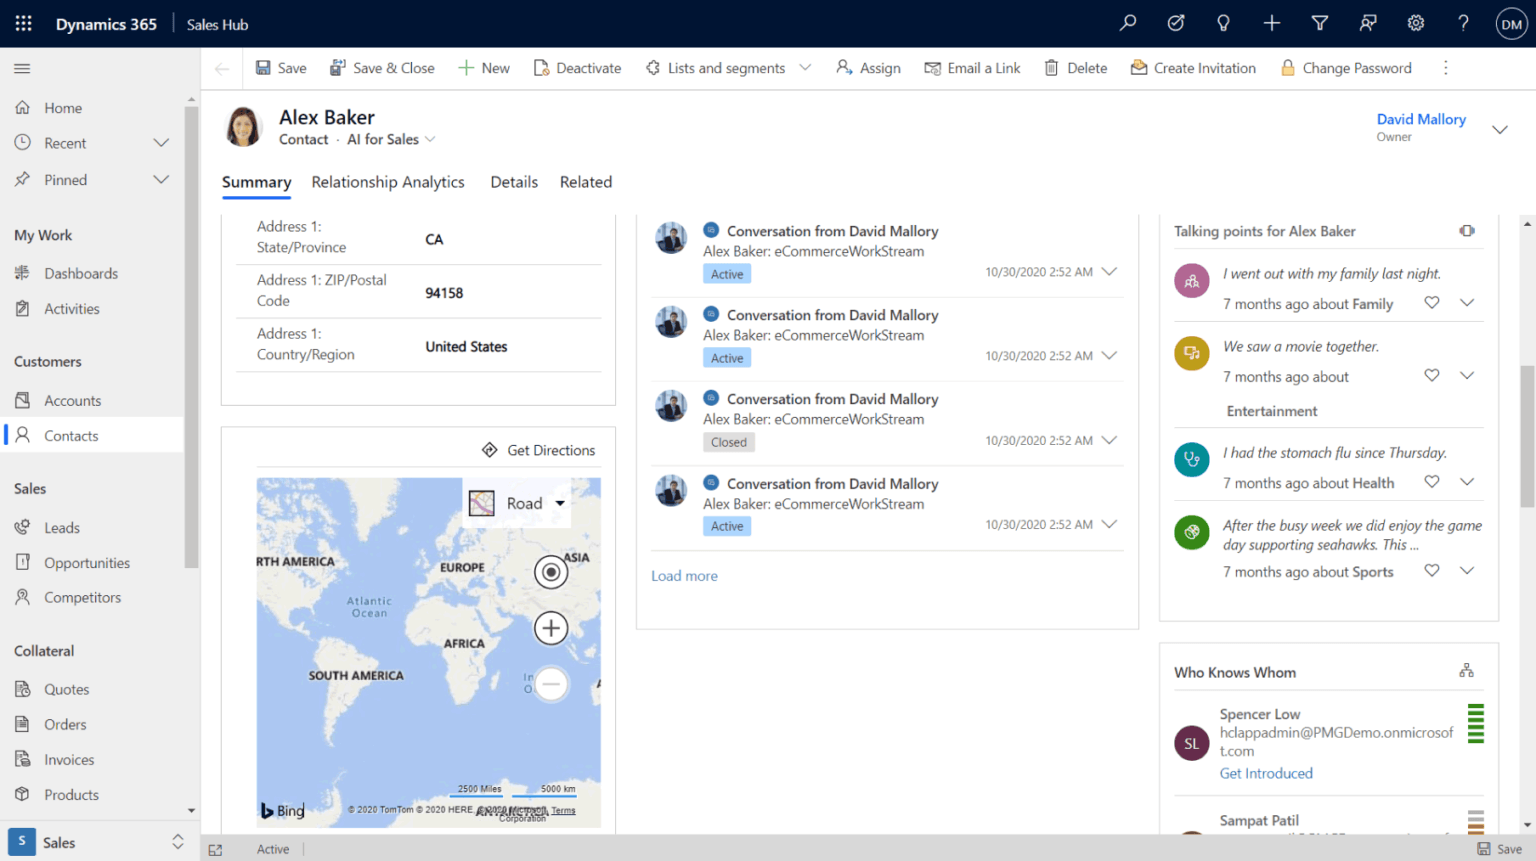This screenshot has width=1536, height=861.
Task: Expand the header chevron next to Owner
Action: click(x=1500, y=129)
